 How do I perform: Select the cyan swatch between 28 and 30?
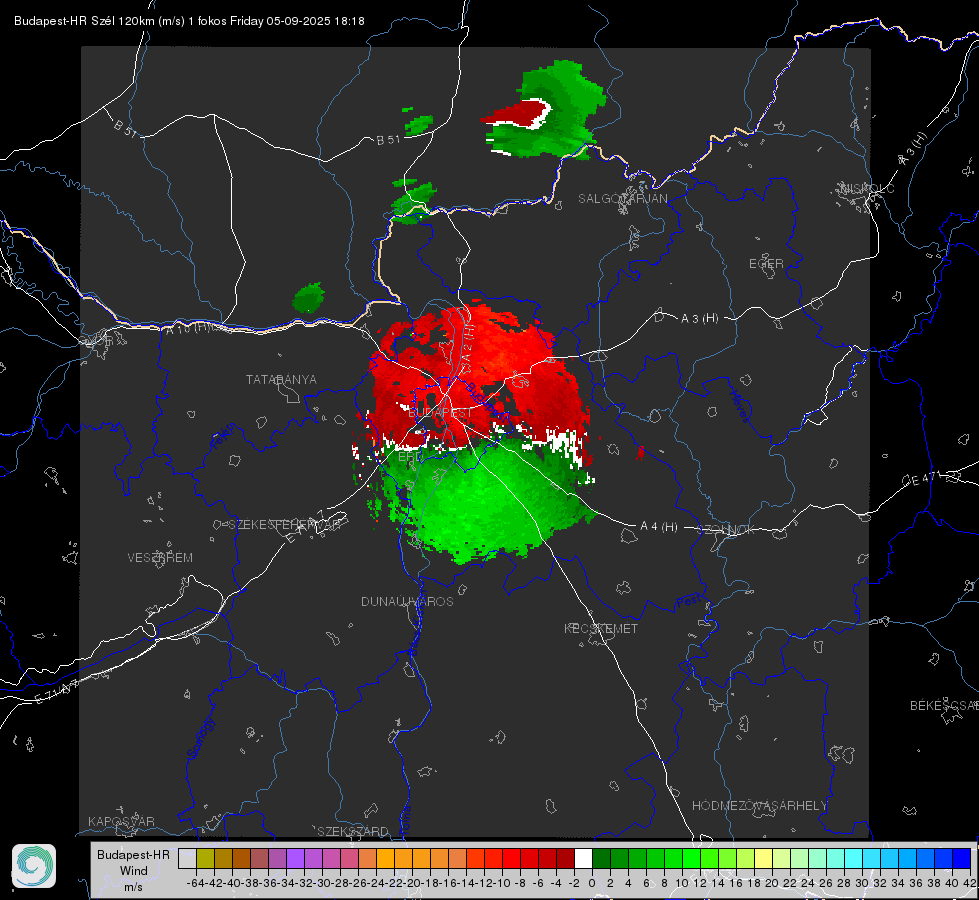854,858
